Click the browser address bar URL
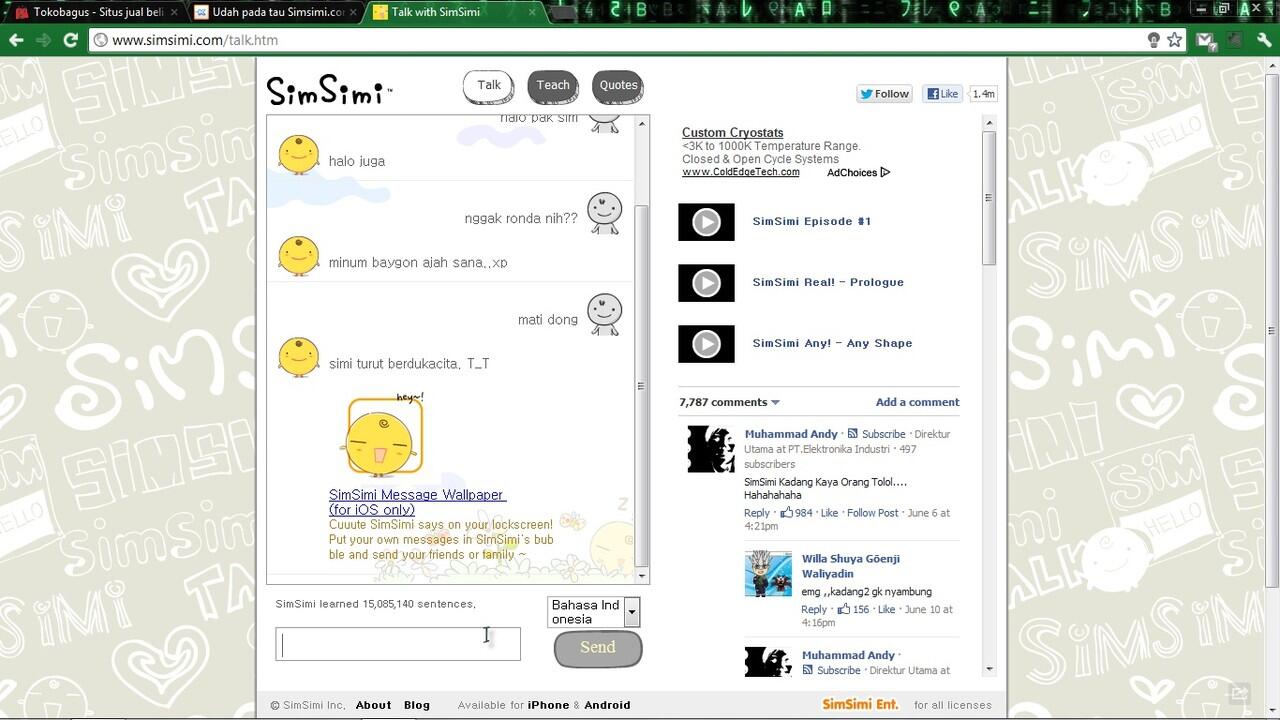Viewport: 1280px width, 720px height. [x=195, y=40]
